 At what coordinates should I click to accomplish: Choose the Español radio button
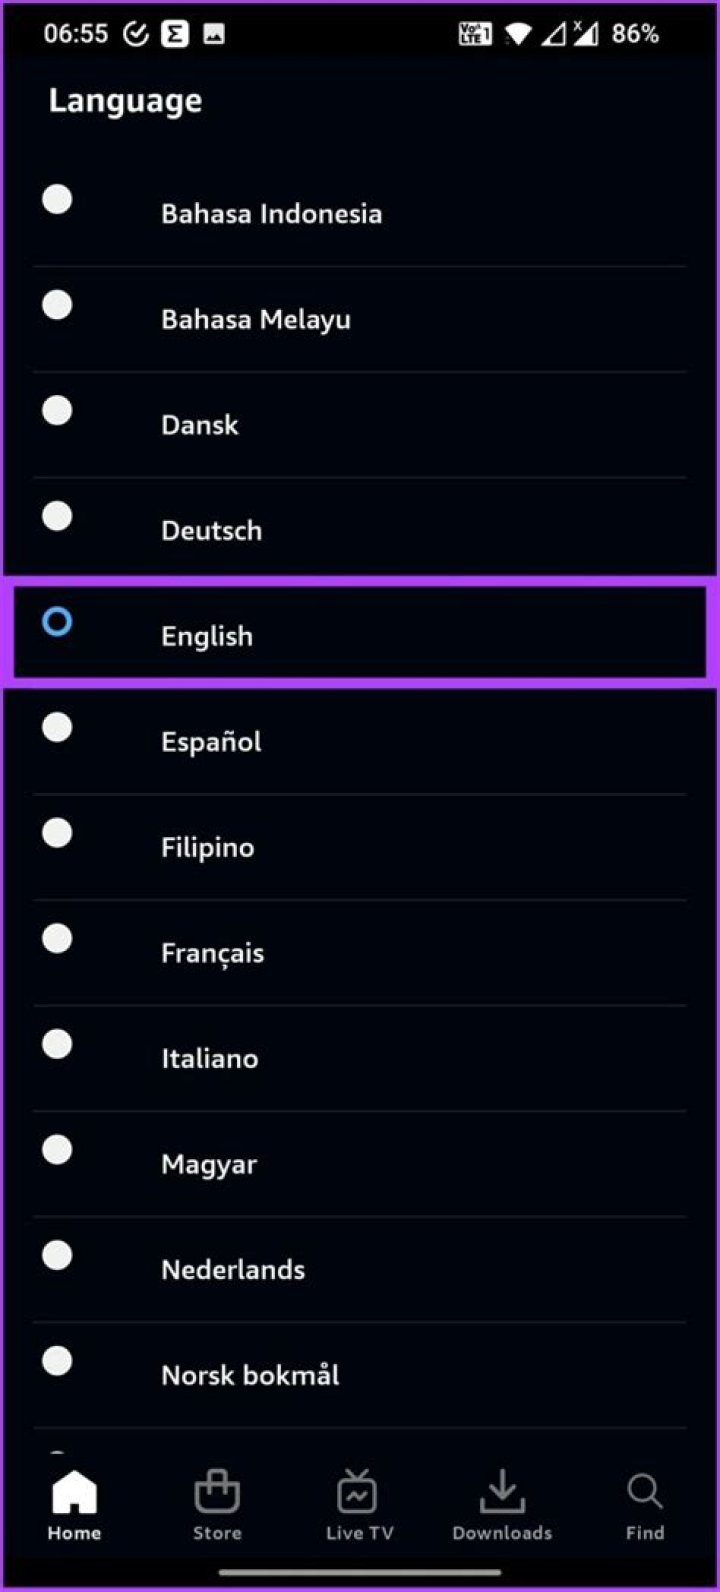pyautogui.click(x=57, y=727)
